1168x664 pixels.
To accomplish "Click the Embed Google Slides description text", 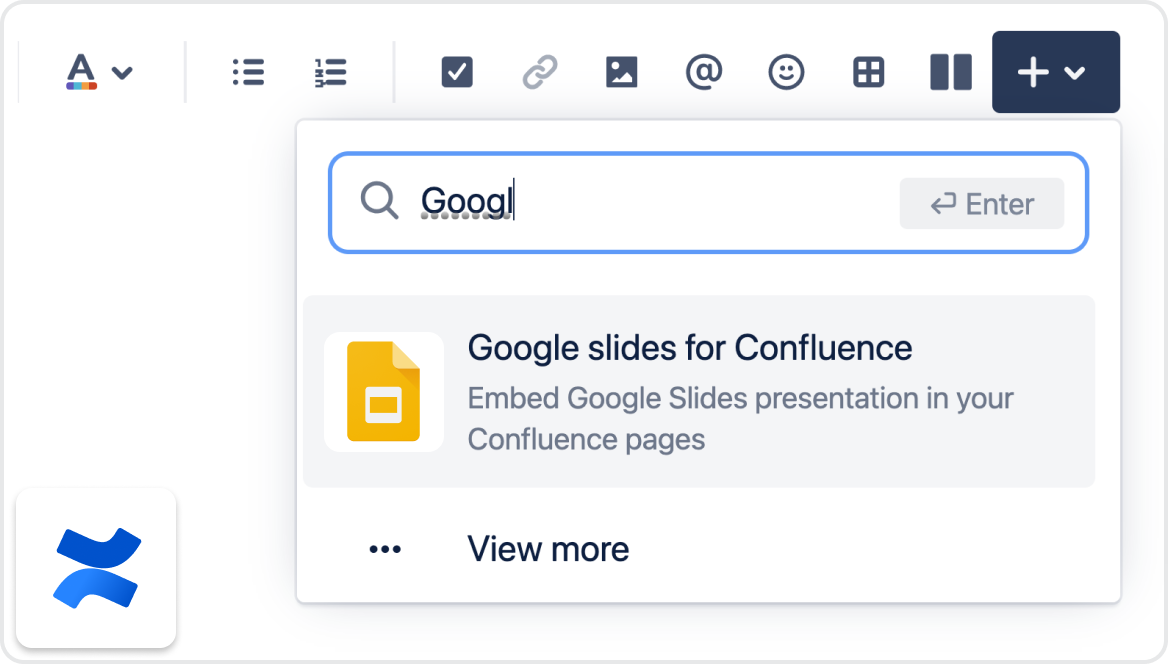I will [x=740, y=419].
